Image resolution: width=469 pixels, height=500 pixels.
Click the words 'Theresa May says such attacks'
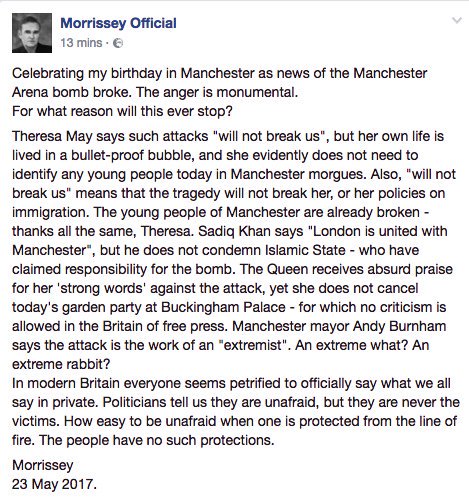(x=110, y=136)
